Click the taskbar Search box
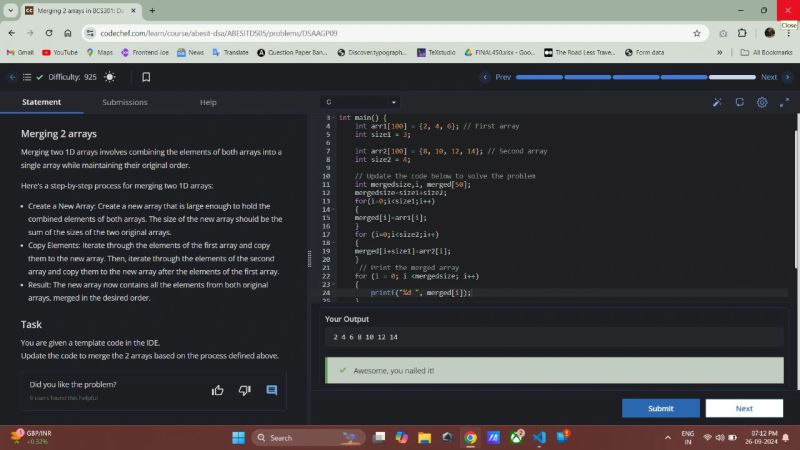The height and width of the screenshot is (450, 800). coord(308,438)
